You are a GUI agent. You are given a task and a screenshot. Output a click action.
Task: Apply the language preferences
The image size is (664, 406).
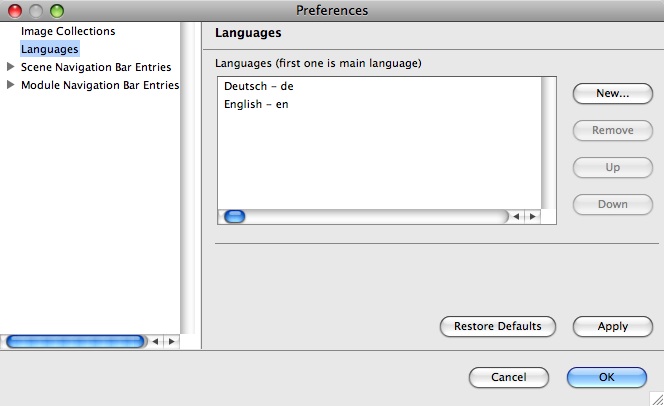pyautogui.click(x=613, y=326)
